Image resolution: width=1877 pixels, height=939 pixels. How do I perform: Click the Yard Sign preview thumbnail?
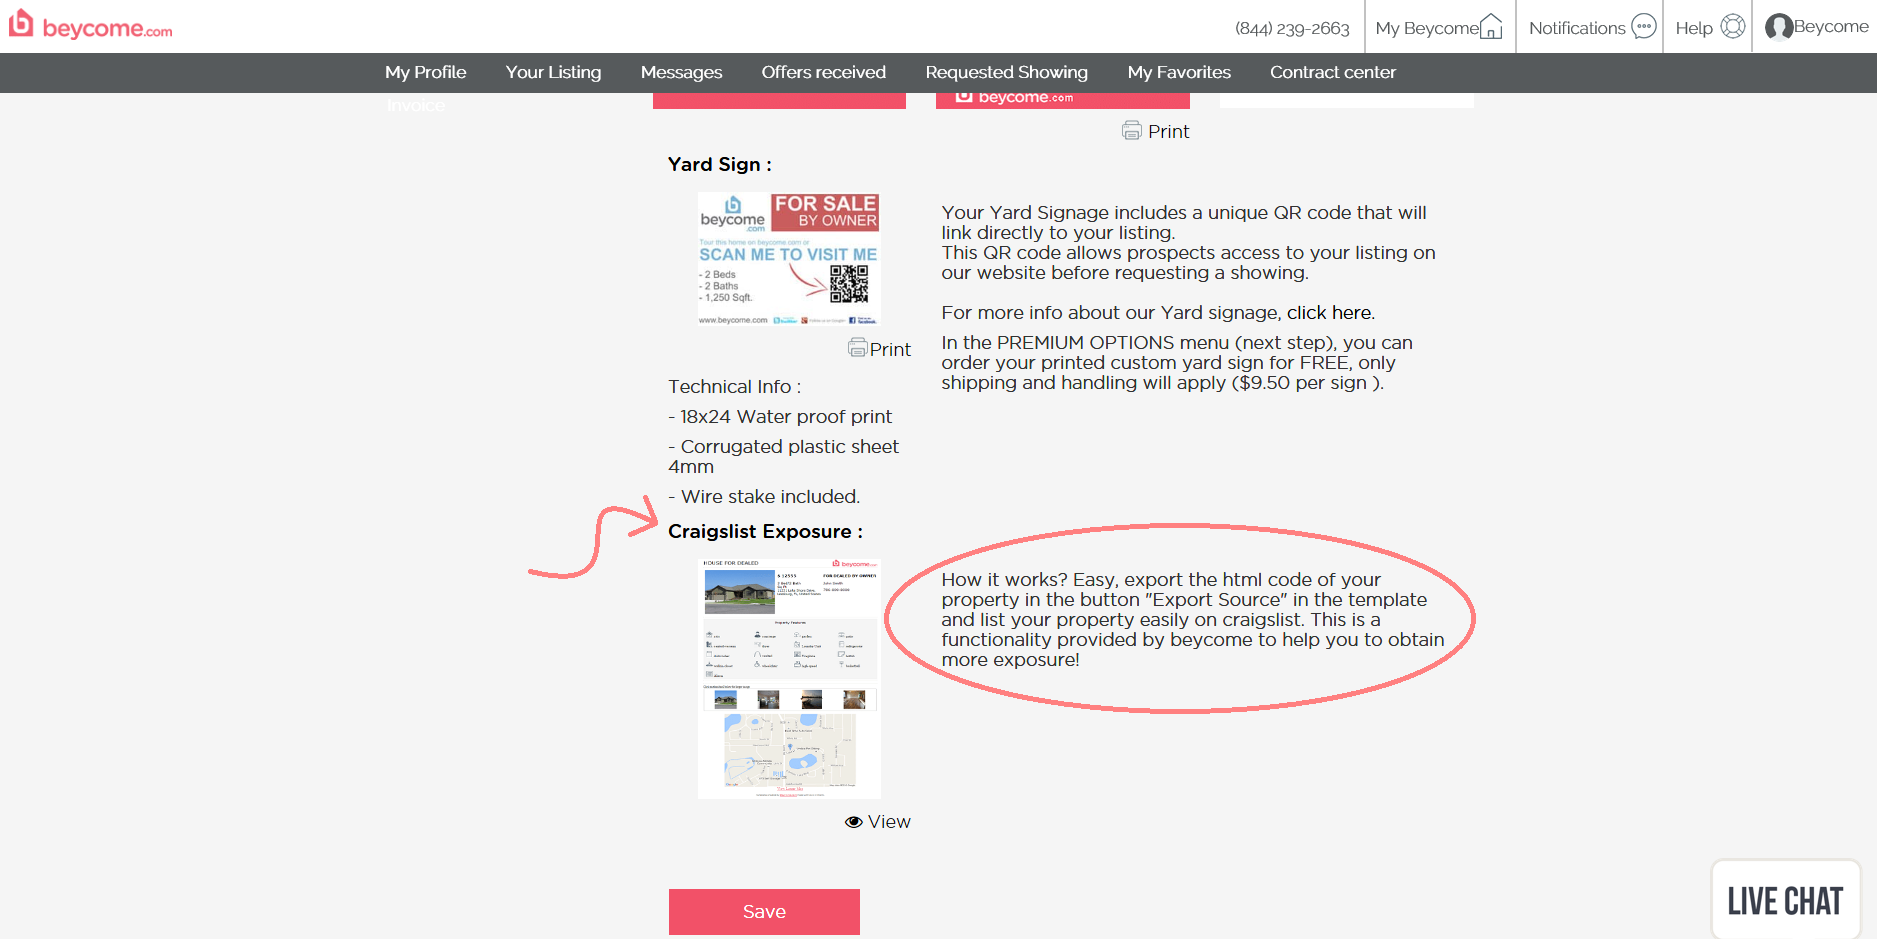pyautogui.click(x=789, y=259)
